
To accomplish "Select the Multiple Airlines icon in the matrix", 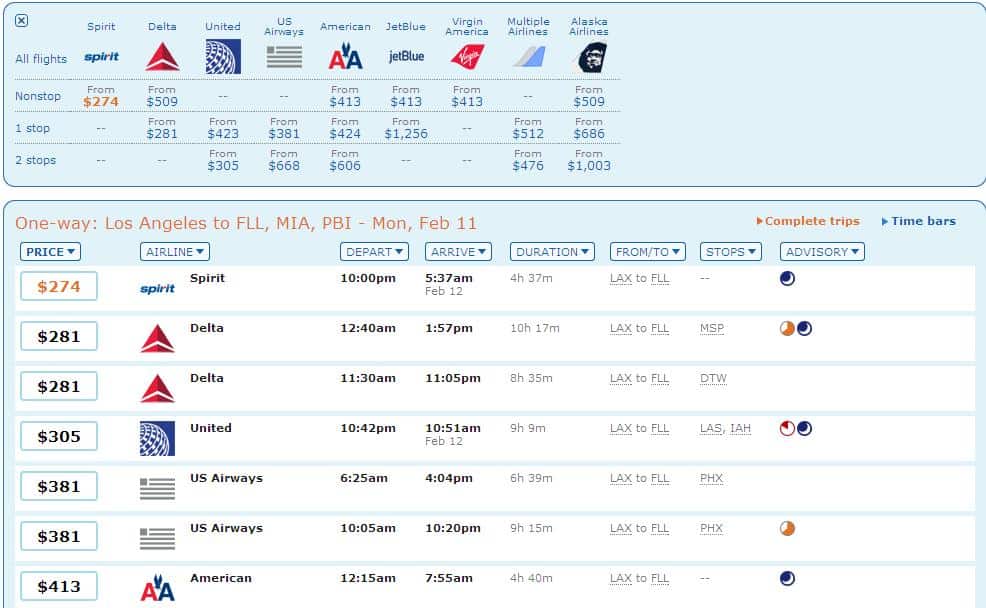I will click(528, 57).
